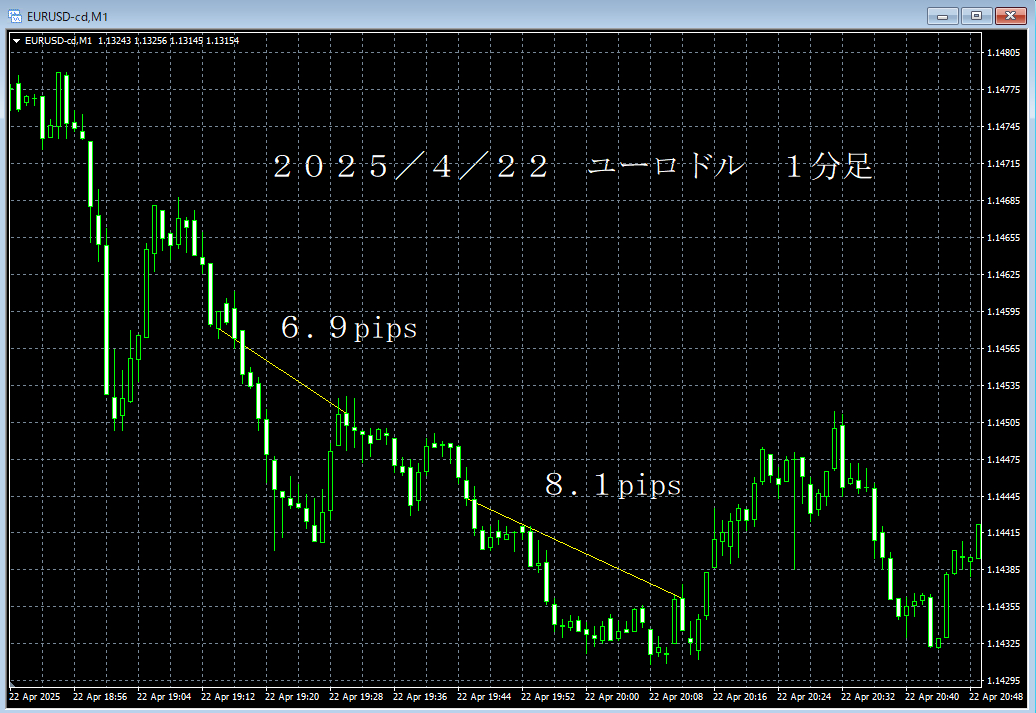Click the 1.14595 price axis label
Image resolution: width=1036 pixels, height=713 pixels.
[x=1003, y=312]
